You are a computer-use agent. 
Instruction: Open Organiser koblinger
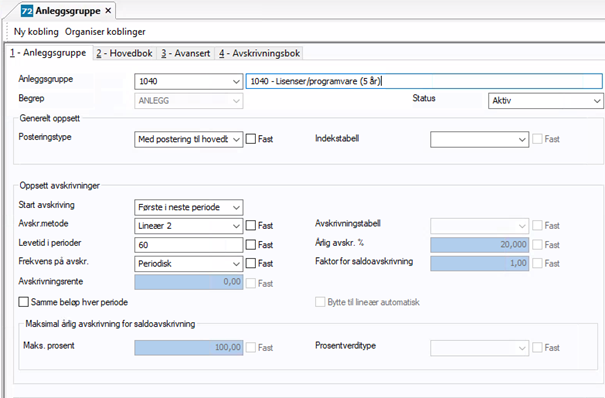105,32
